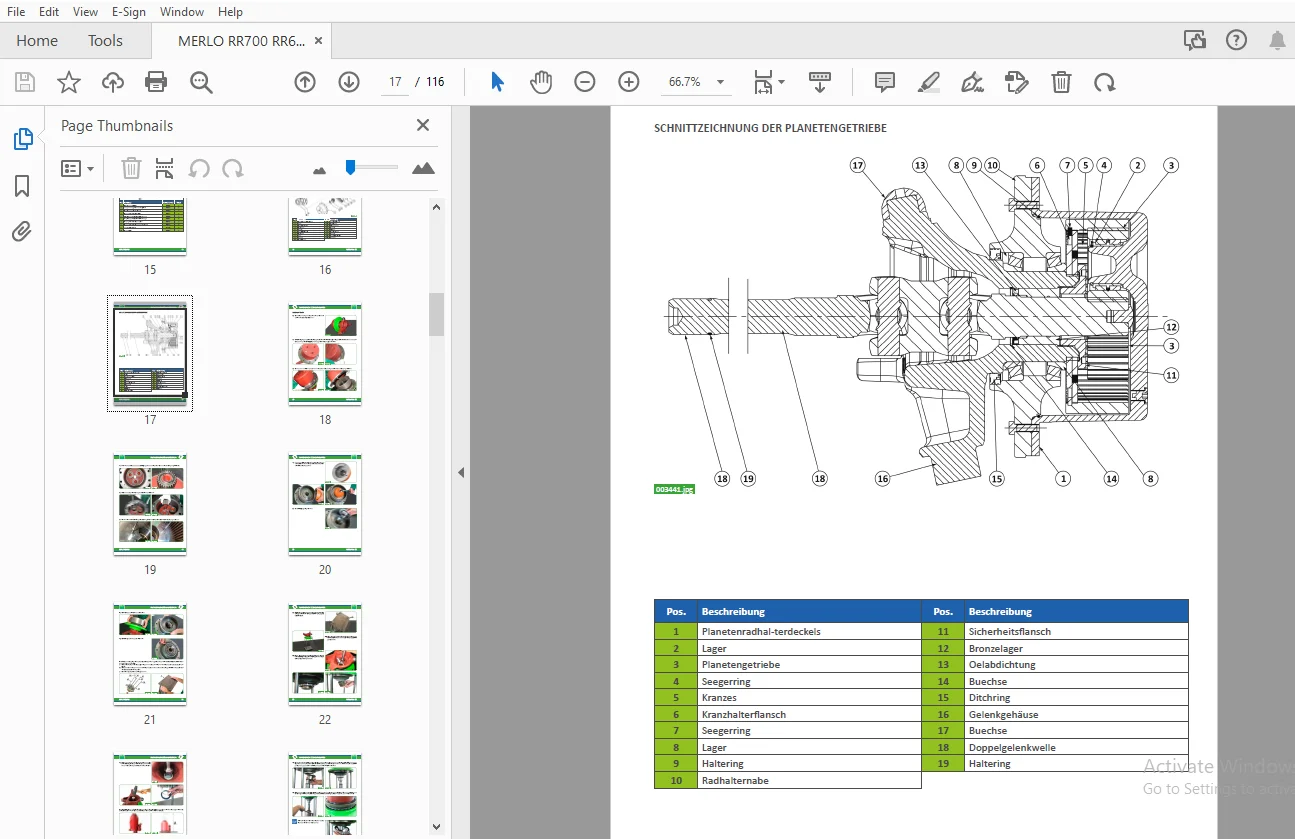Click the Planetengetriebe table entry
The width and height of the screenshot is (1295, 839).
click(741, 664)
